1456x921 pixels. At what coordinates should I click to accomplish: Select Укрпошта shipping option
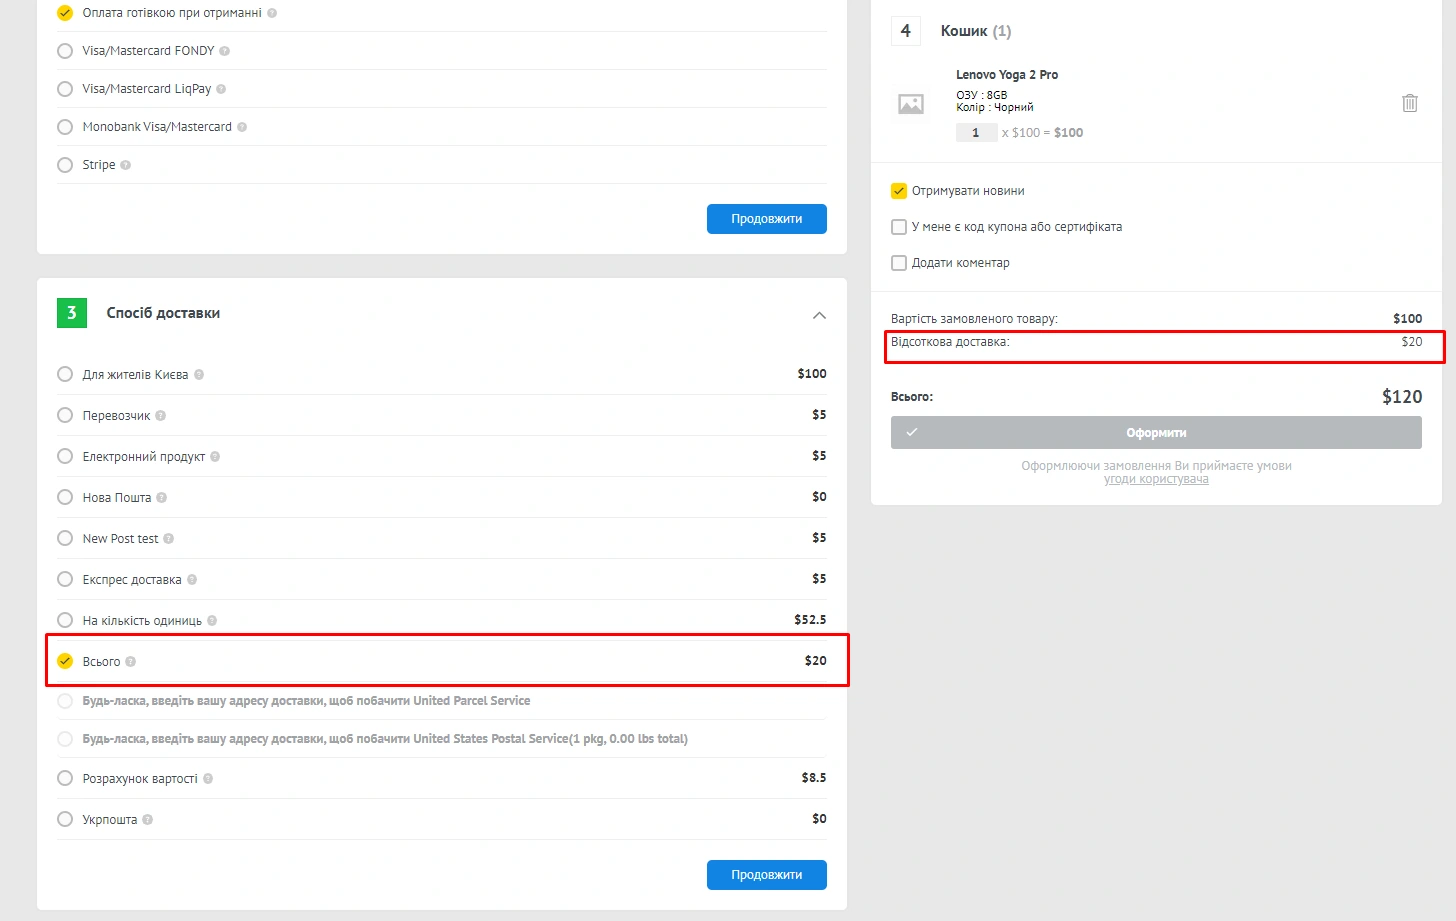coord(65,819)
